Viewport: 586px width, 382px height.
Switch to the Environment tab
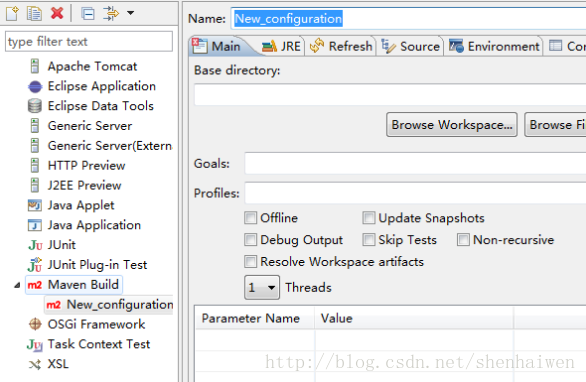pos(494,46)
